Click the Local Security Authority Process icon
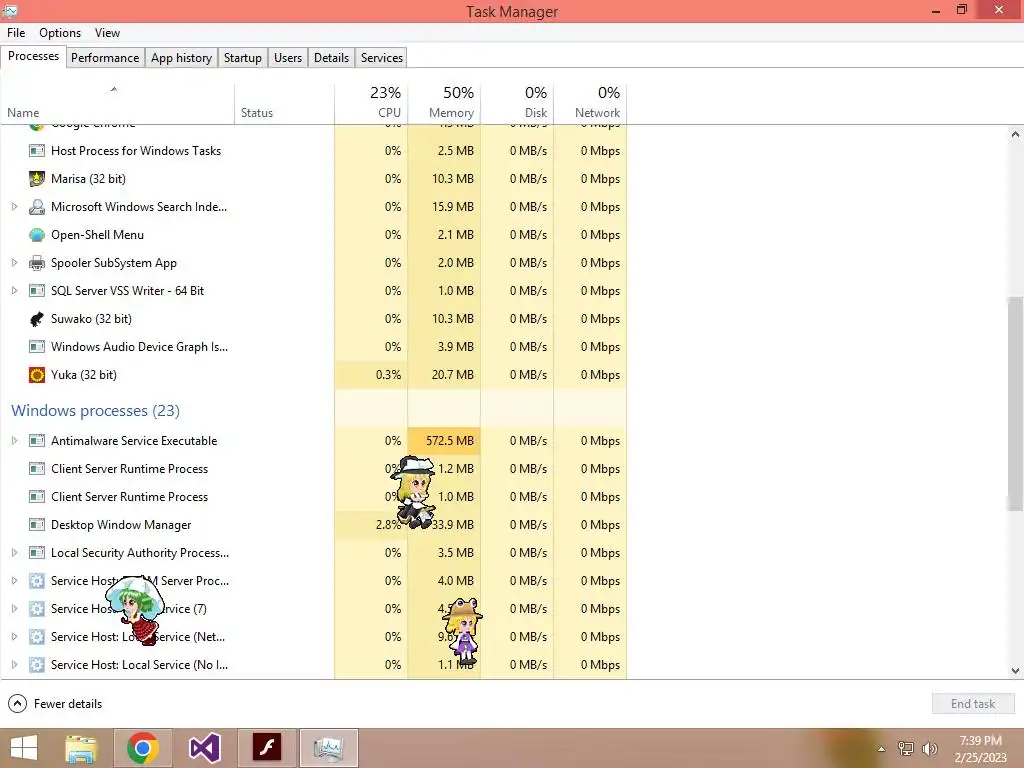Image resolution: width=1024 pixels, height=768 pixels. pos(37,552)
